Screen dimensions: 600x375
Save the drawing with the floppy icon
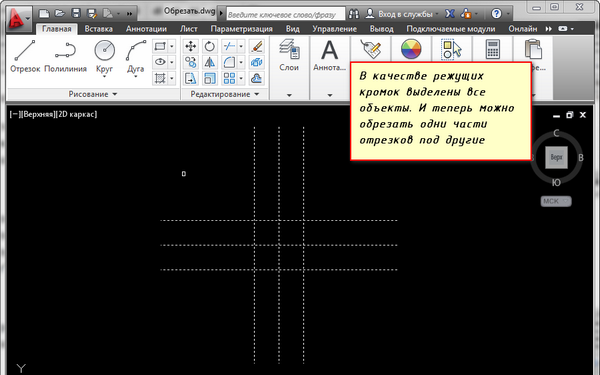pyautogui.click(x=76, y=14)
